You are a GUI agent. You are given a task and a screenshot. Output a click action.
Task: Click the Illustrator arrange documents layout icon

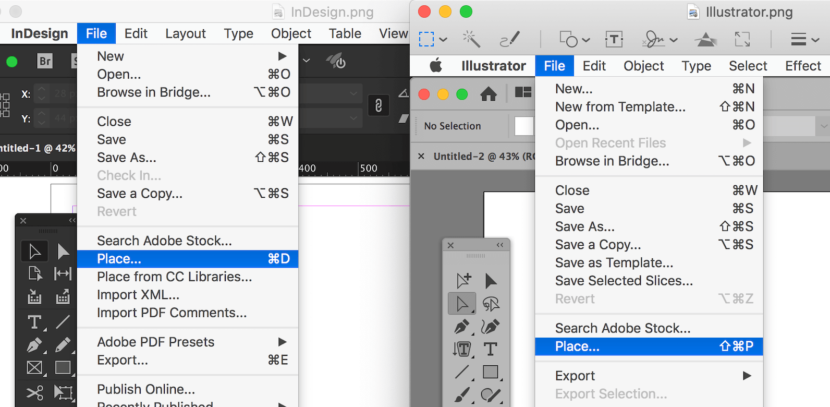(x=523, y=93)
